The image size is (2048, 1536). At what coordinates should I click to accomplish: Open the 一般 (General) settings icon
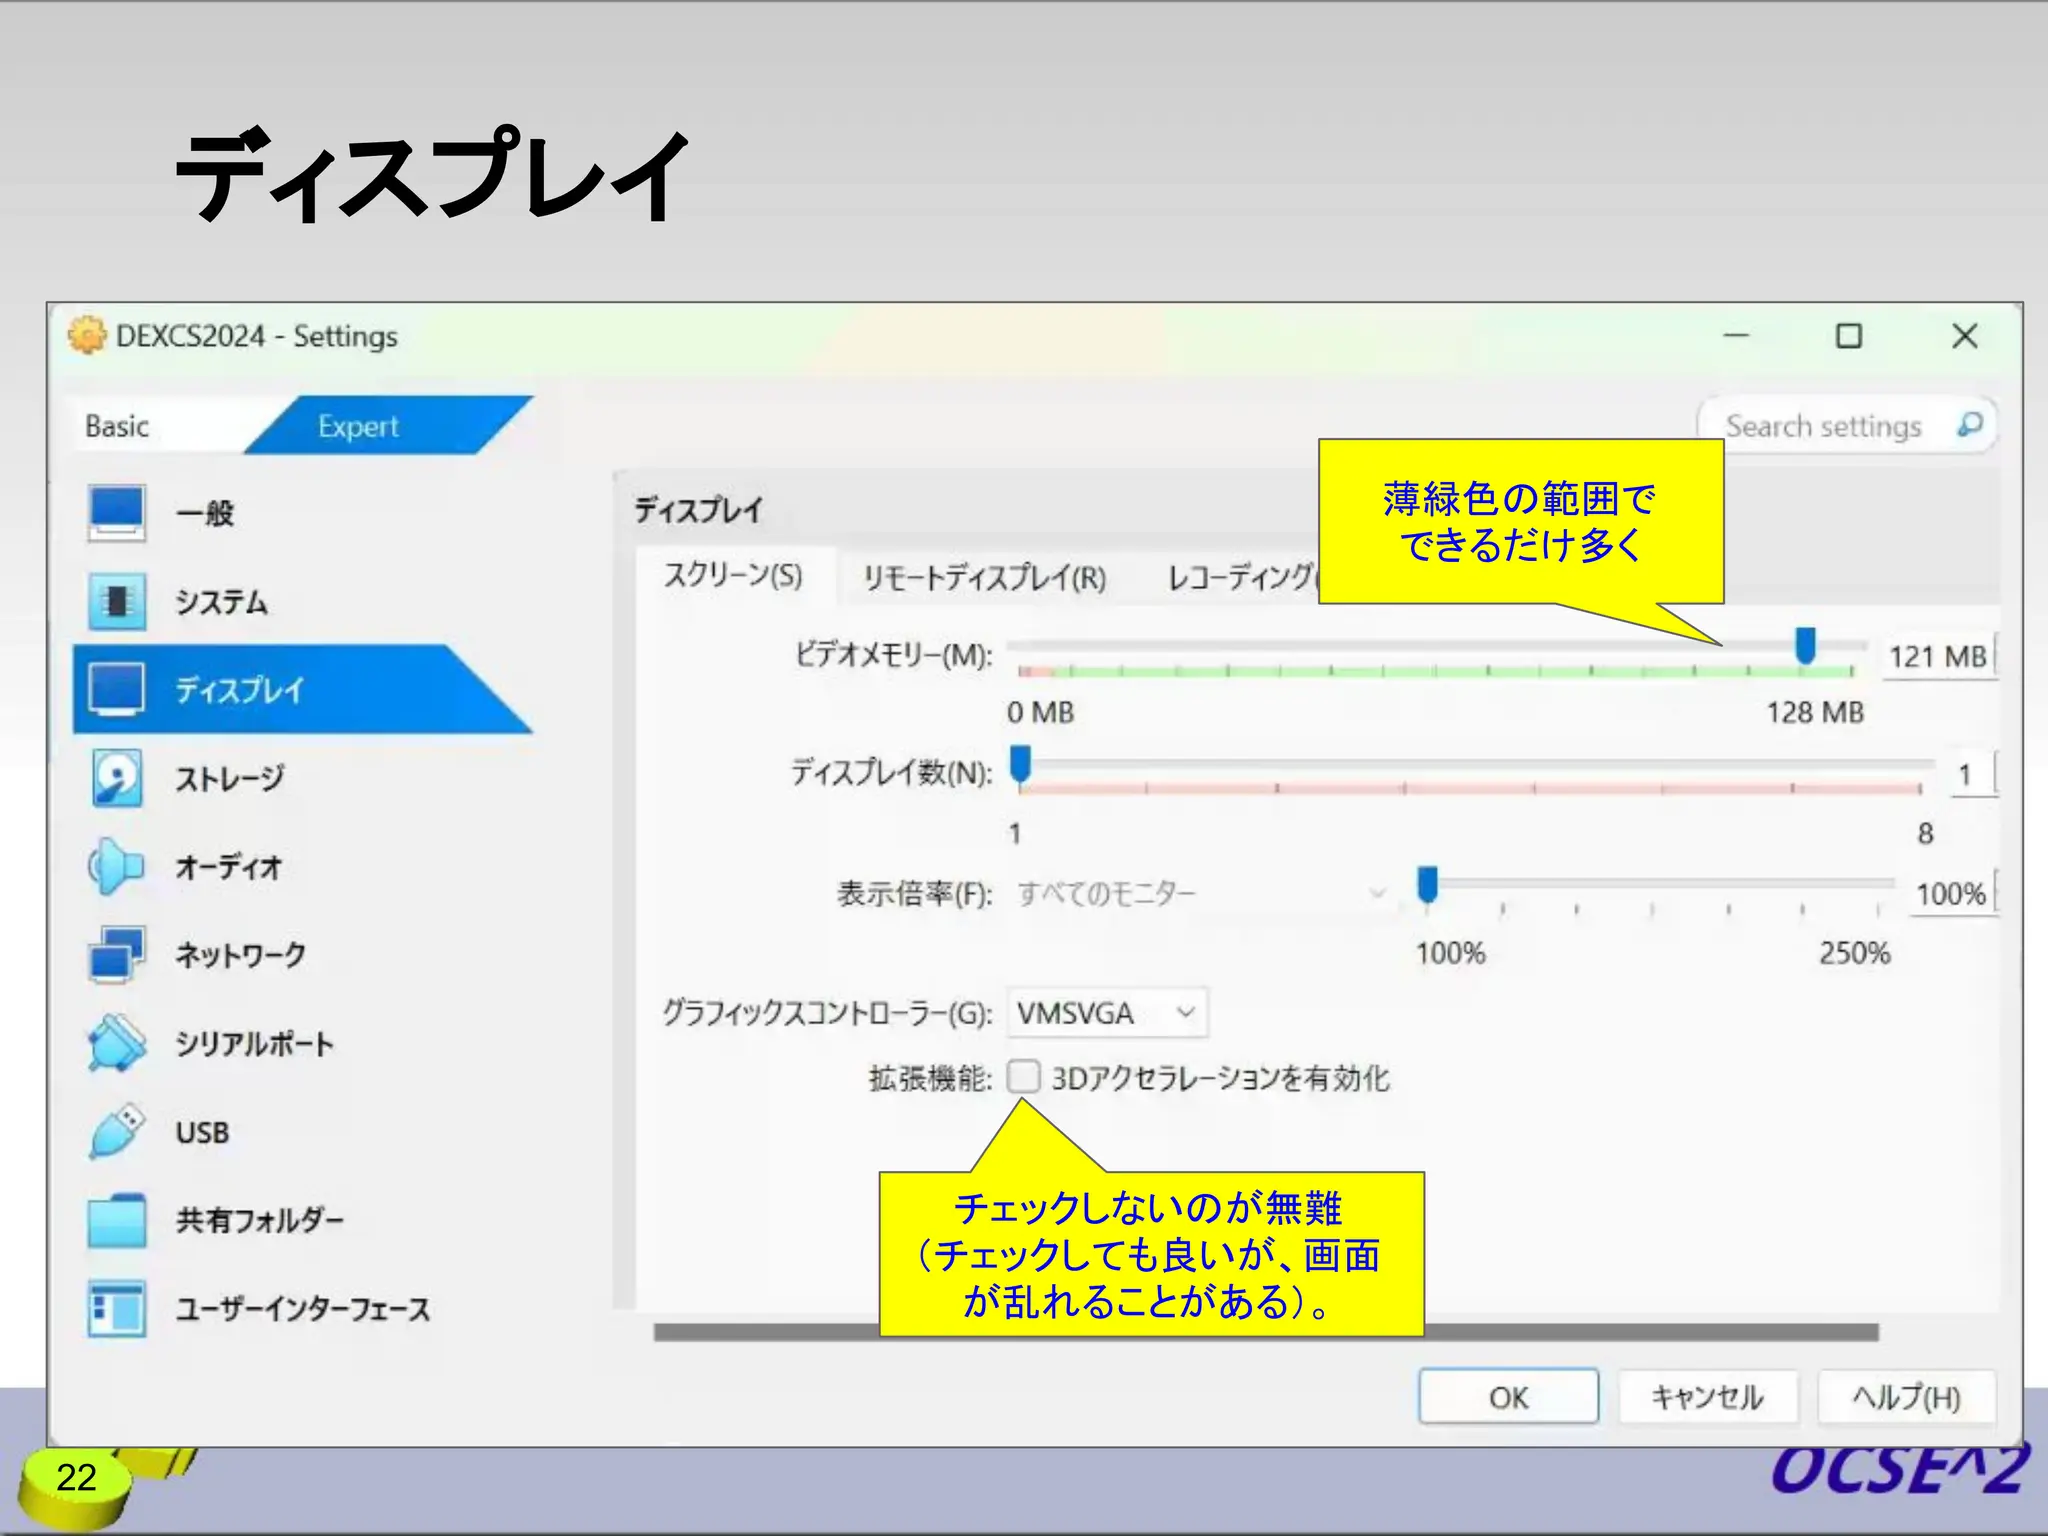[116, 513]
